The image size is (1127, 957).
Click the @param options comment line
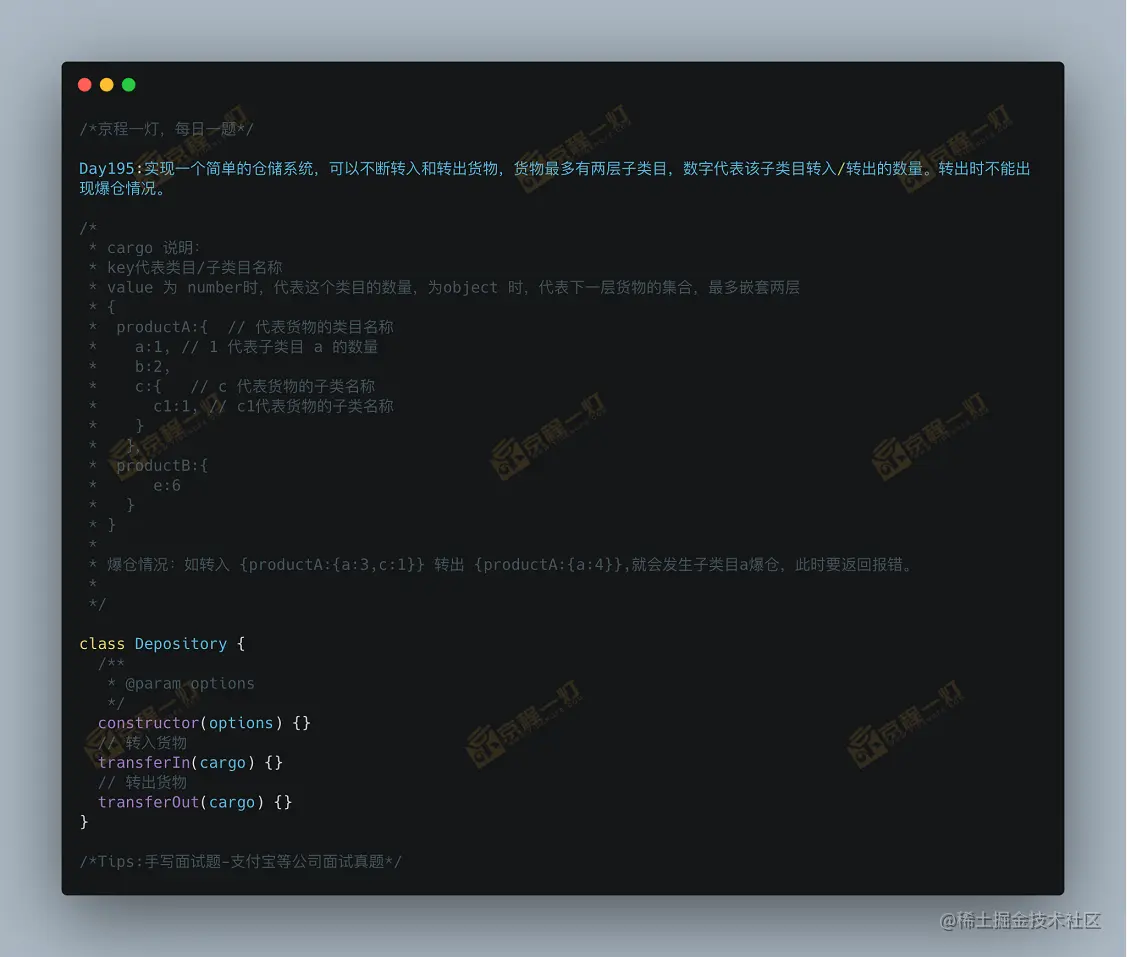[x=180, y=684]
